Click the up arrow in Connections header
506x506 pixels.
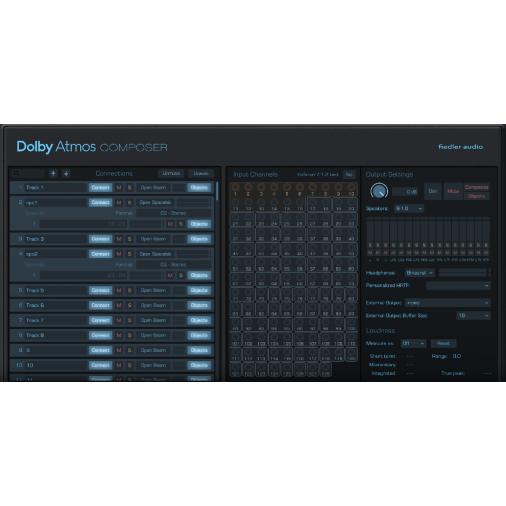53,173
